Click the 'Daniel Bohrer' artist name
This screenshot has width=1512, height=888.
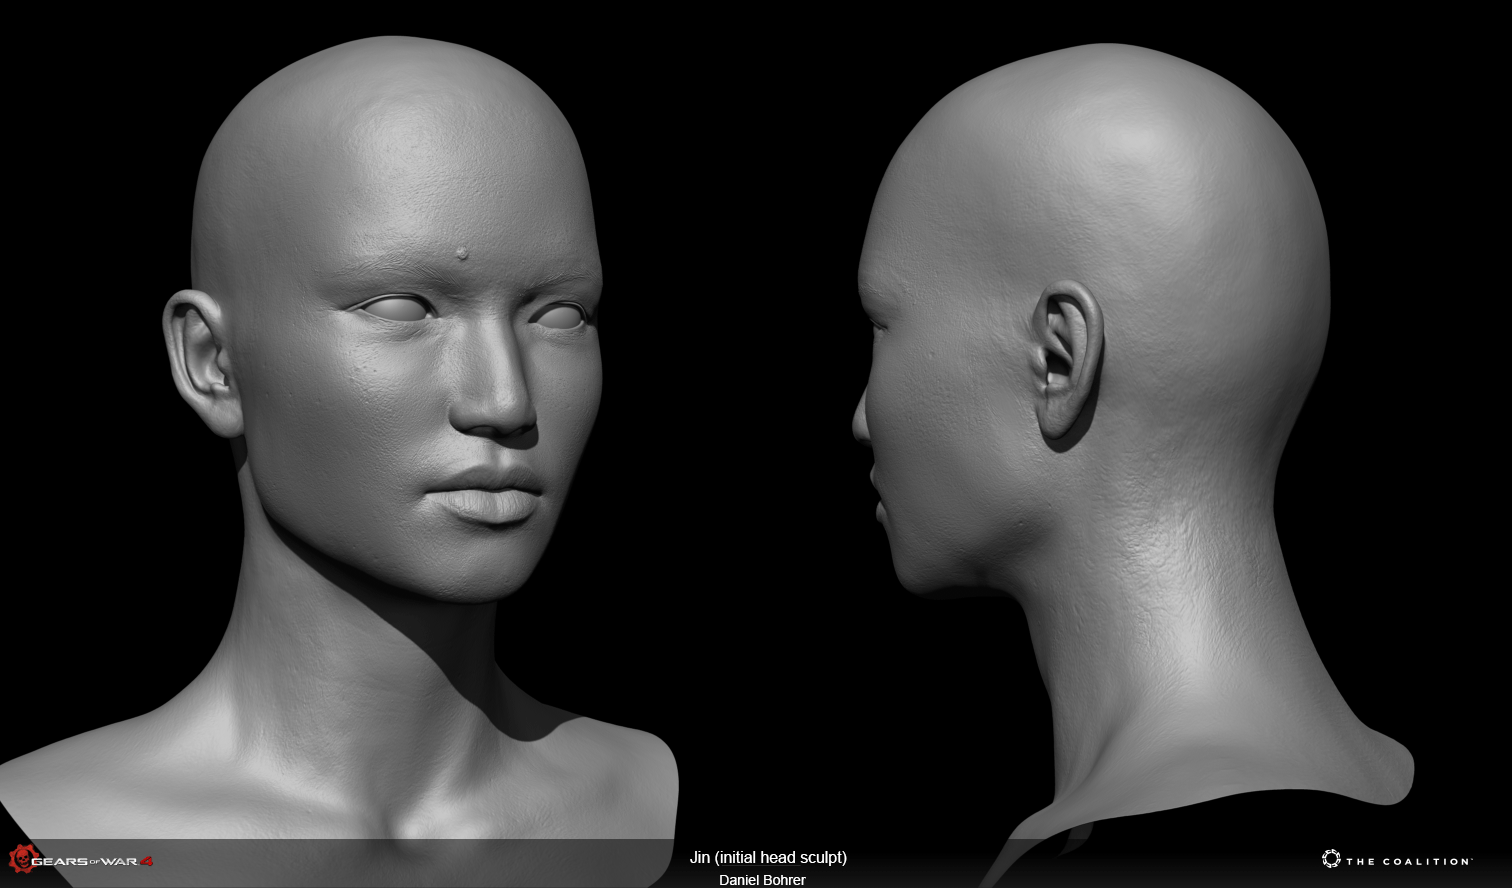pyautogui.click(x=762, y=880)
